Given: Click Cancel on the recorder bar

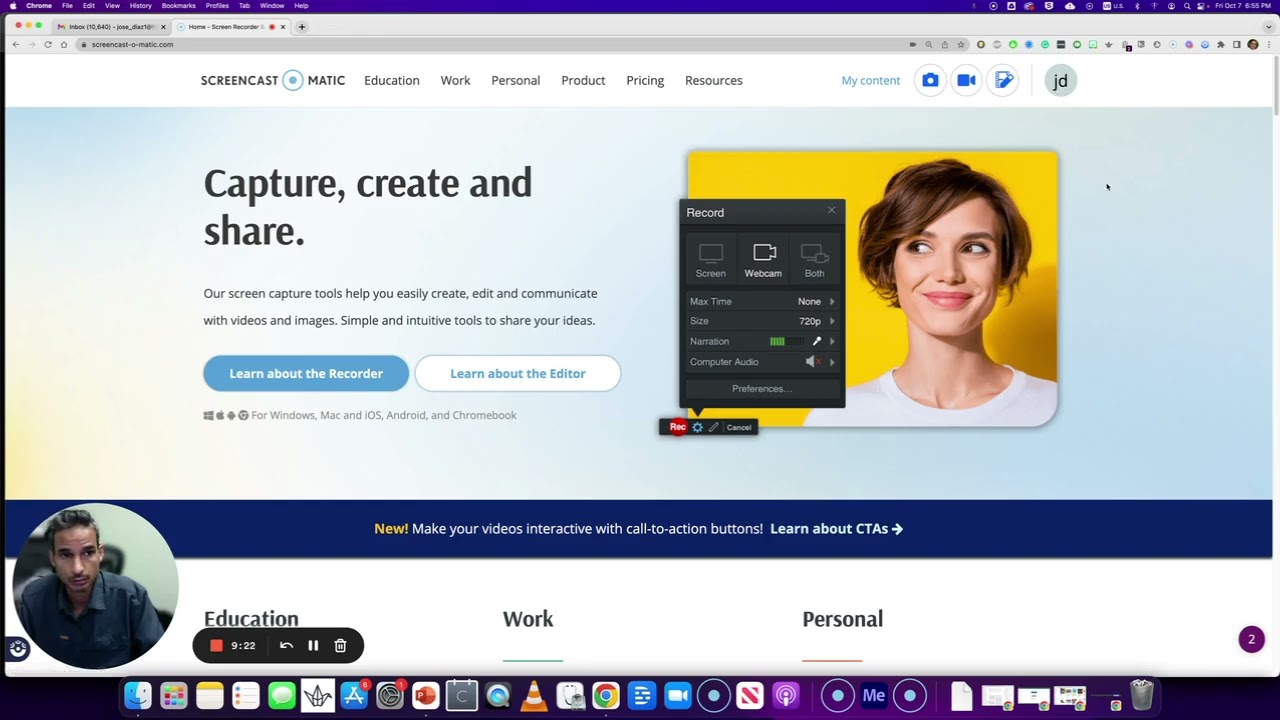Looking at the screenshot, I should 739,428.
